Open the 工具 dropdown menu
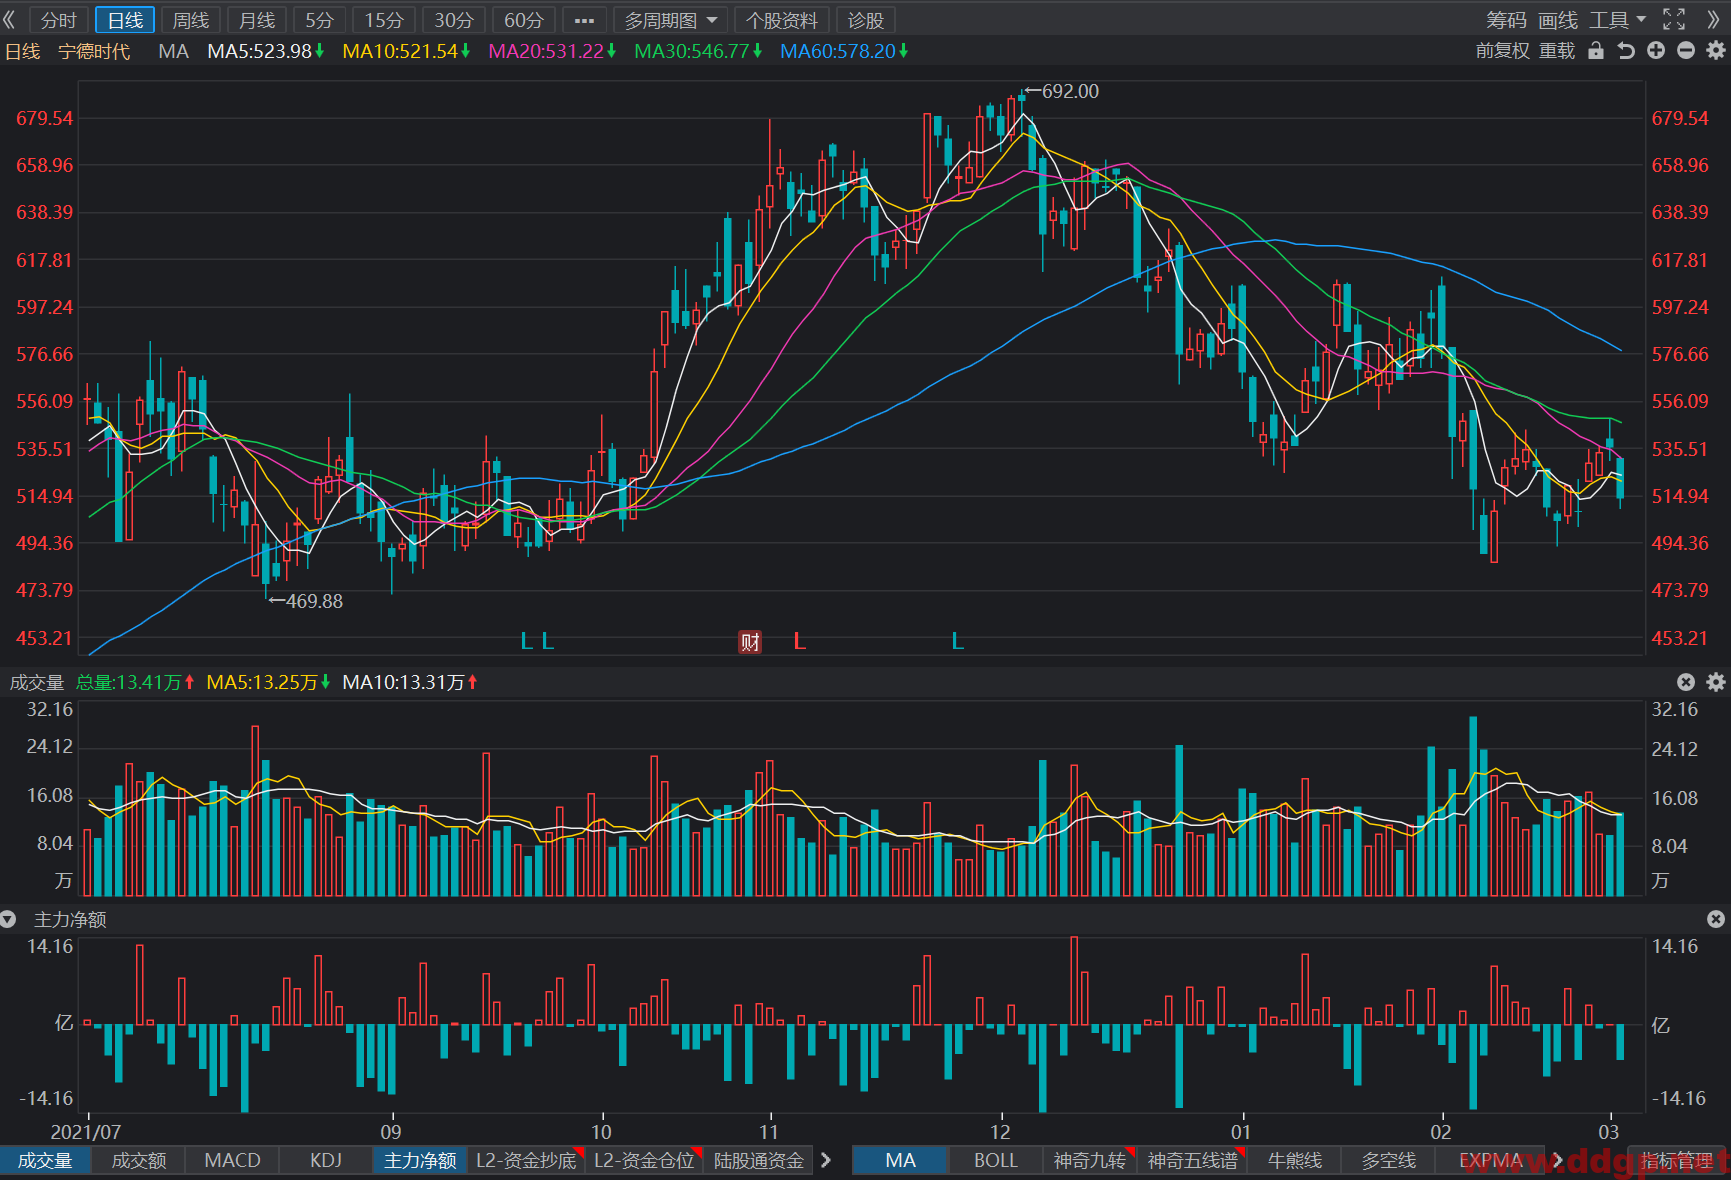Screen dimensions: 1731x1180 click(1617, 20)
